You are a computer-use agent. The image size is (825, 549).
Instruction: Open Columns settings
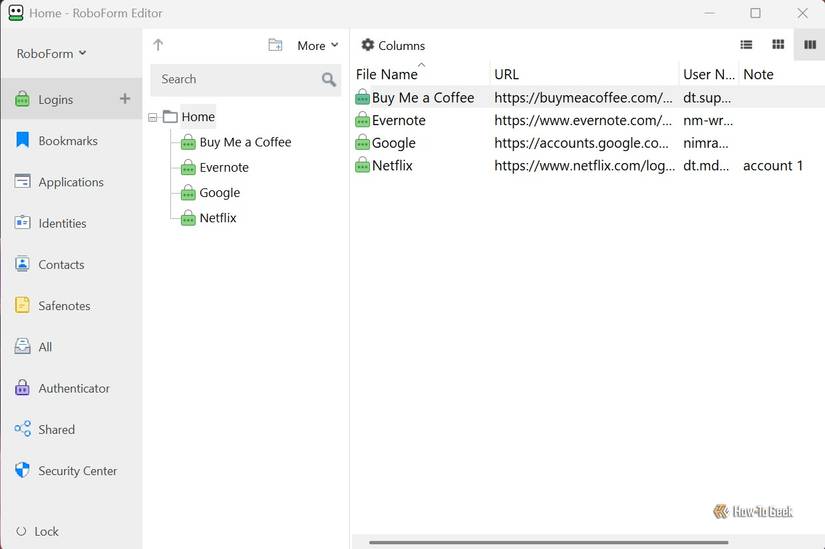pyautogui.click(x=393, y=46)
